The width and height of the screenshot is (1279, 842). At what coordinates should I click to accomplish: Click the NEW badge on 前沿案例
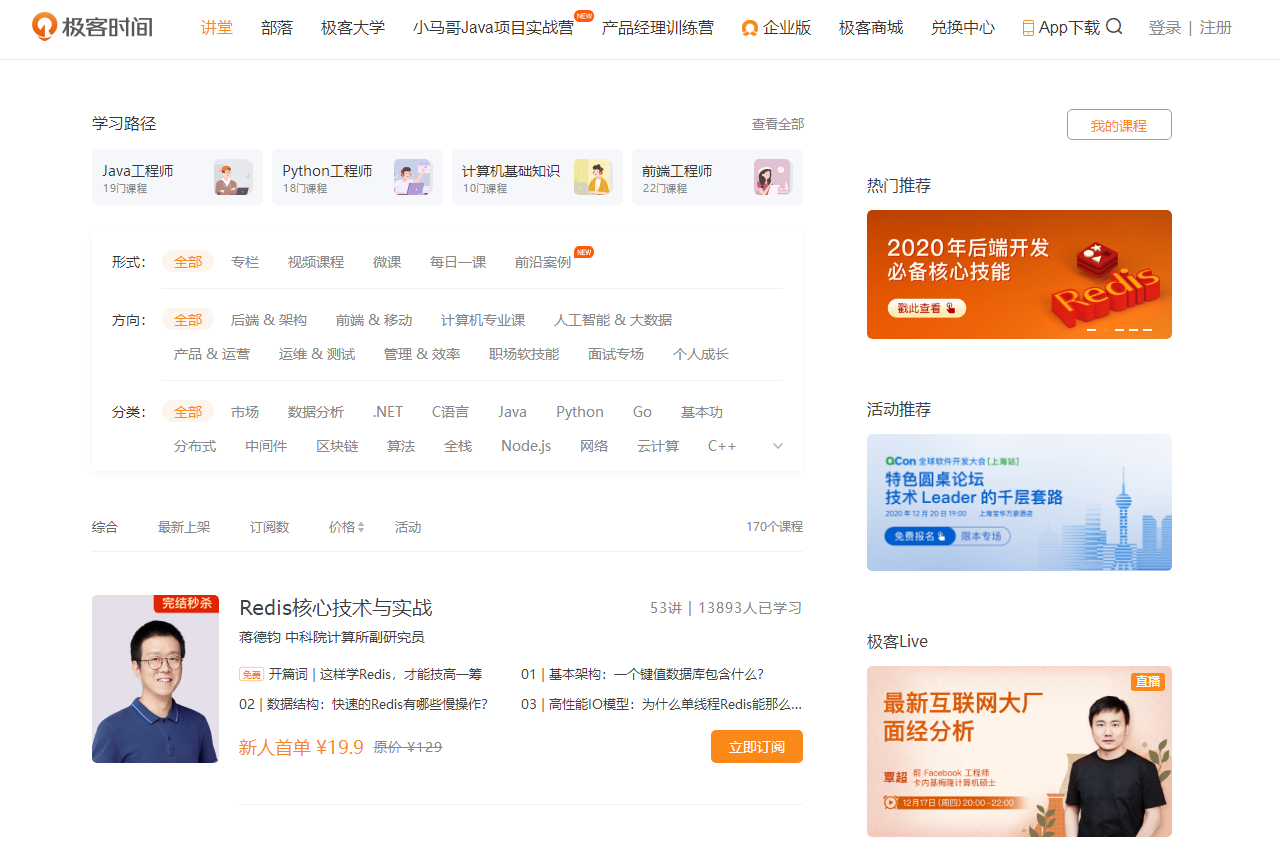[x=583, y=252]
